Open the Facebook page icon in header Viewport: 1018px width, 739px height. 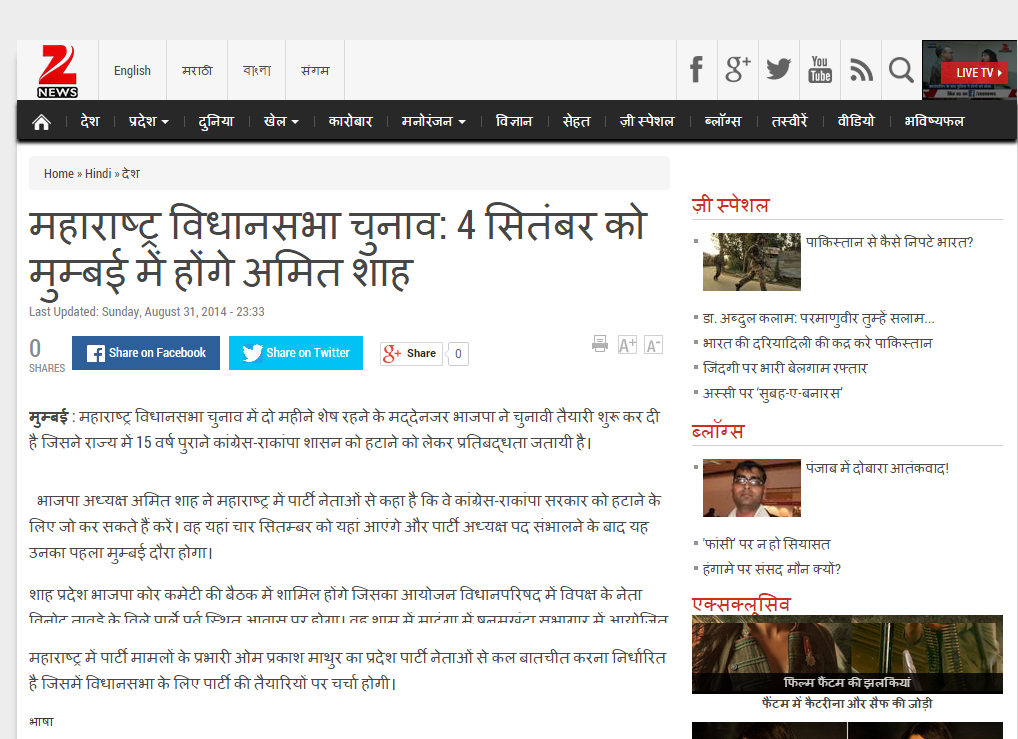coord(697,70)
